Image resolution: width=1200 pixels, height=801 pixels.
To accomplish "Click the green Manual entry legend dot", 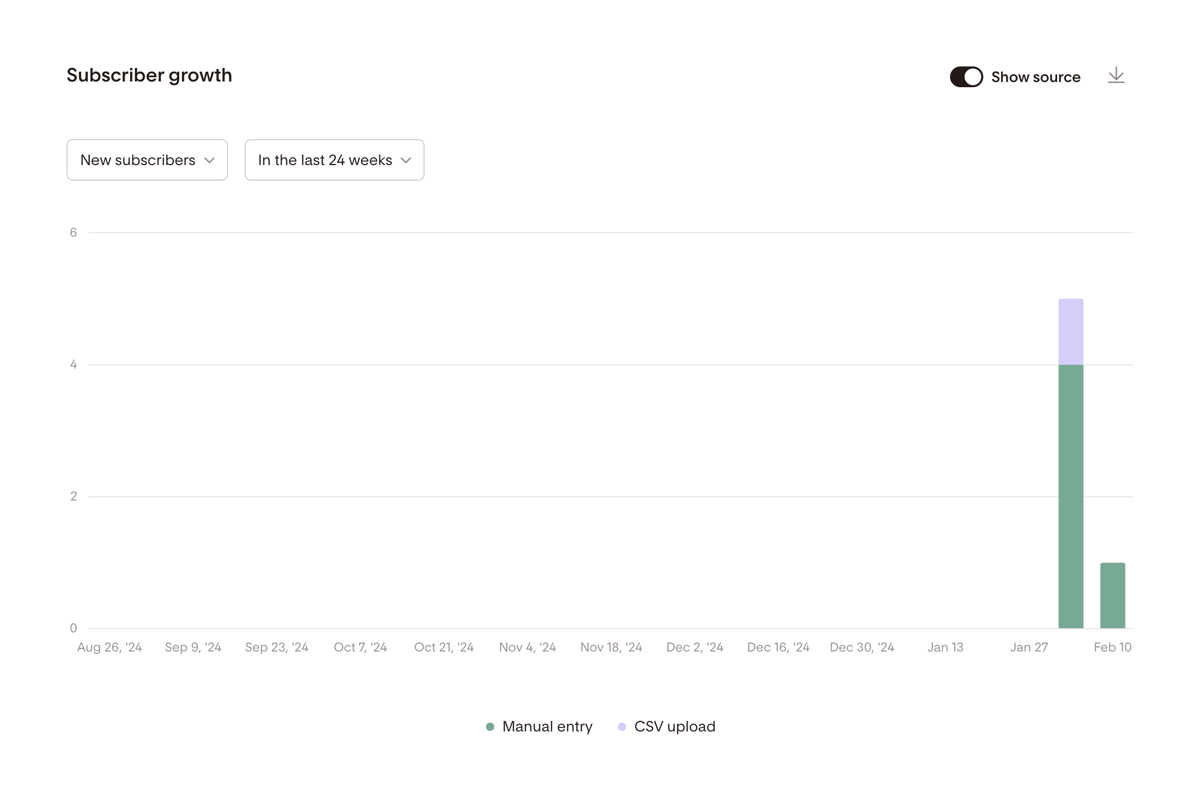I will [x=489, y=726].
